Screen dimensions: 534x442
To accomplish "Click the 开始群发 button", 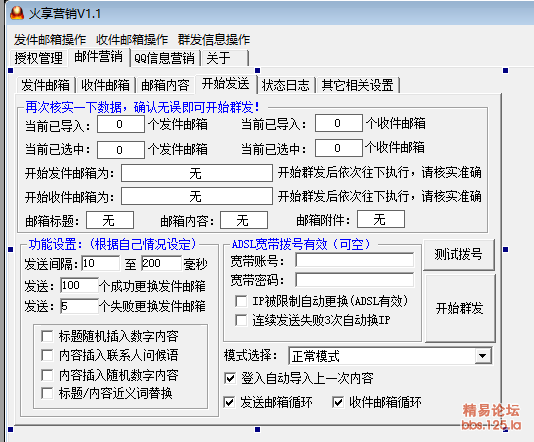I will pos(459,308).
